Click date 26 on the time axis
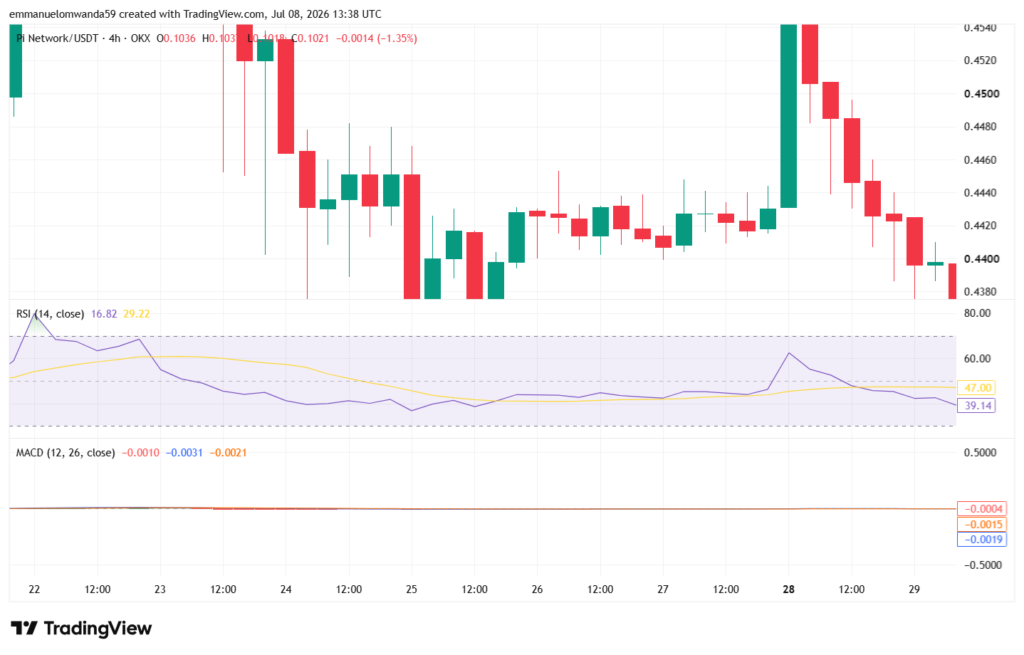The image size is (1024, 655). click(537, 590)
